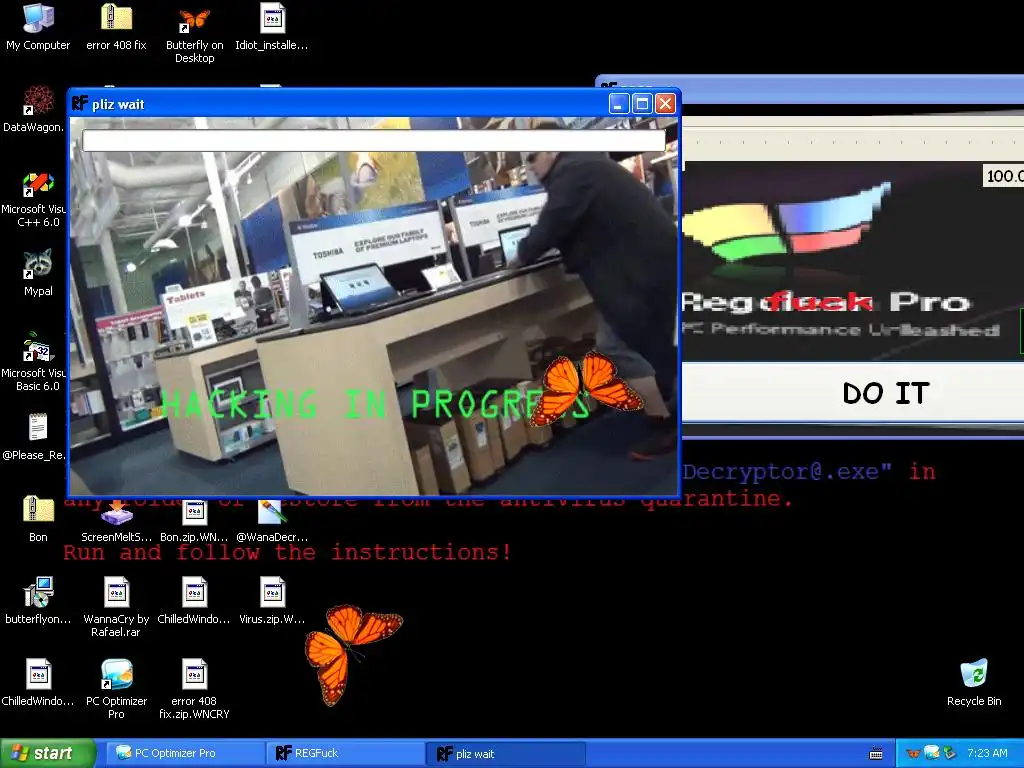Open the Start menu
The image size is (1024, 768).
[x=47, y=753]
